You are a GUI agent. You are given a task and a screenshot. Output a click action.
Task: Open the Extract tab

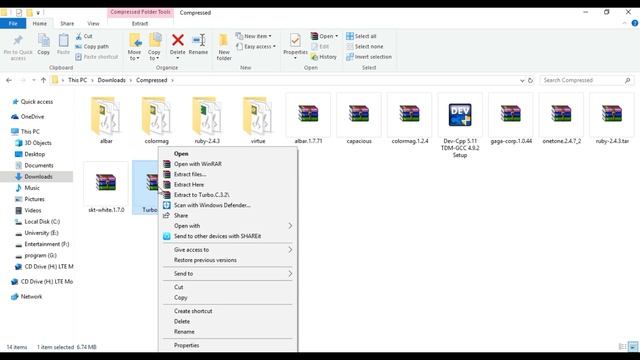pos(140,24)
